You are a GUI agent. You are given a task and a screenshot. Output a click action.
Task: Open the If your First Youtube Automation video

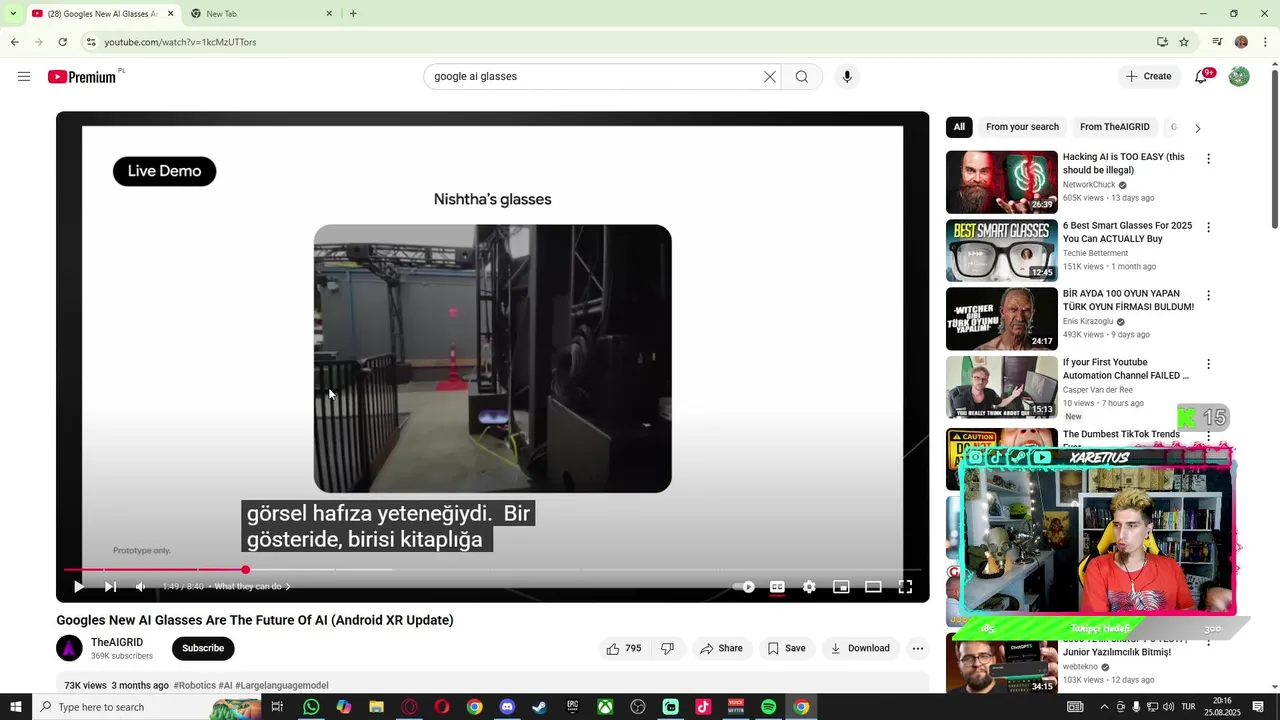(1125, 369)
